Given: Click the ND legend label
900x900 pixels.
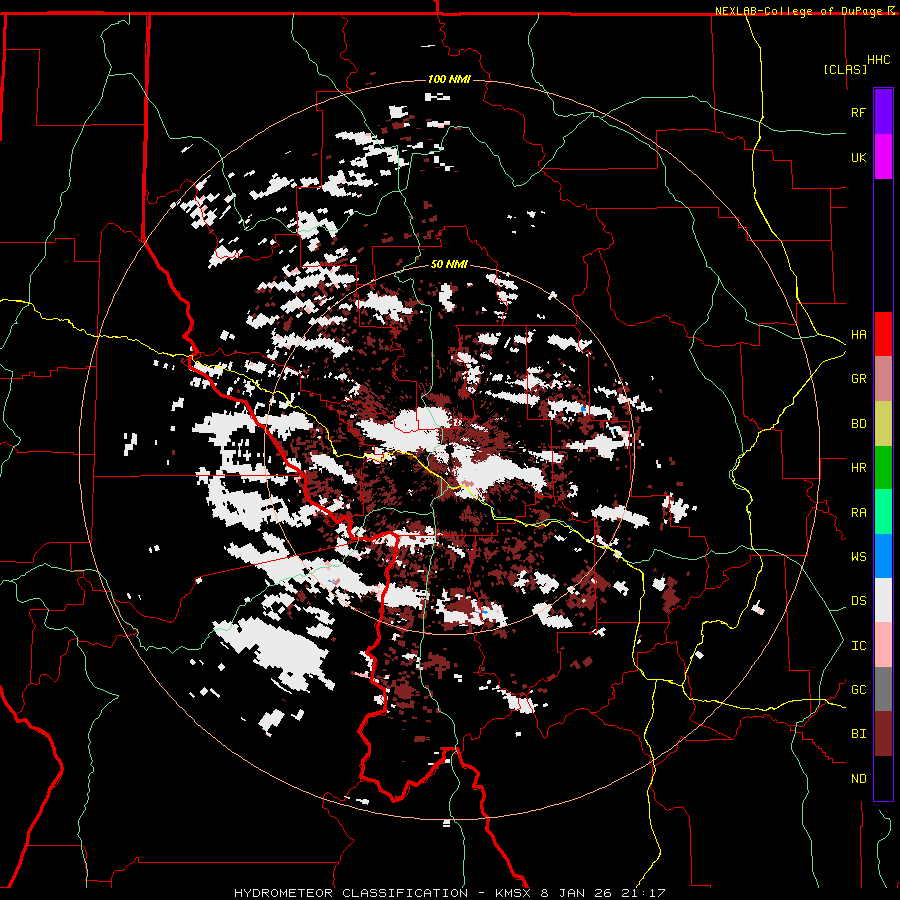Looking at the screenshot, I should pos(858,779).
